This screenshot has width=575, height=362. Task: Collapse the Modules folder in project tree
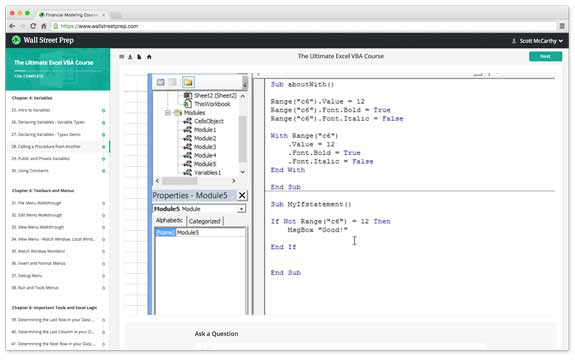(168, 113)
